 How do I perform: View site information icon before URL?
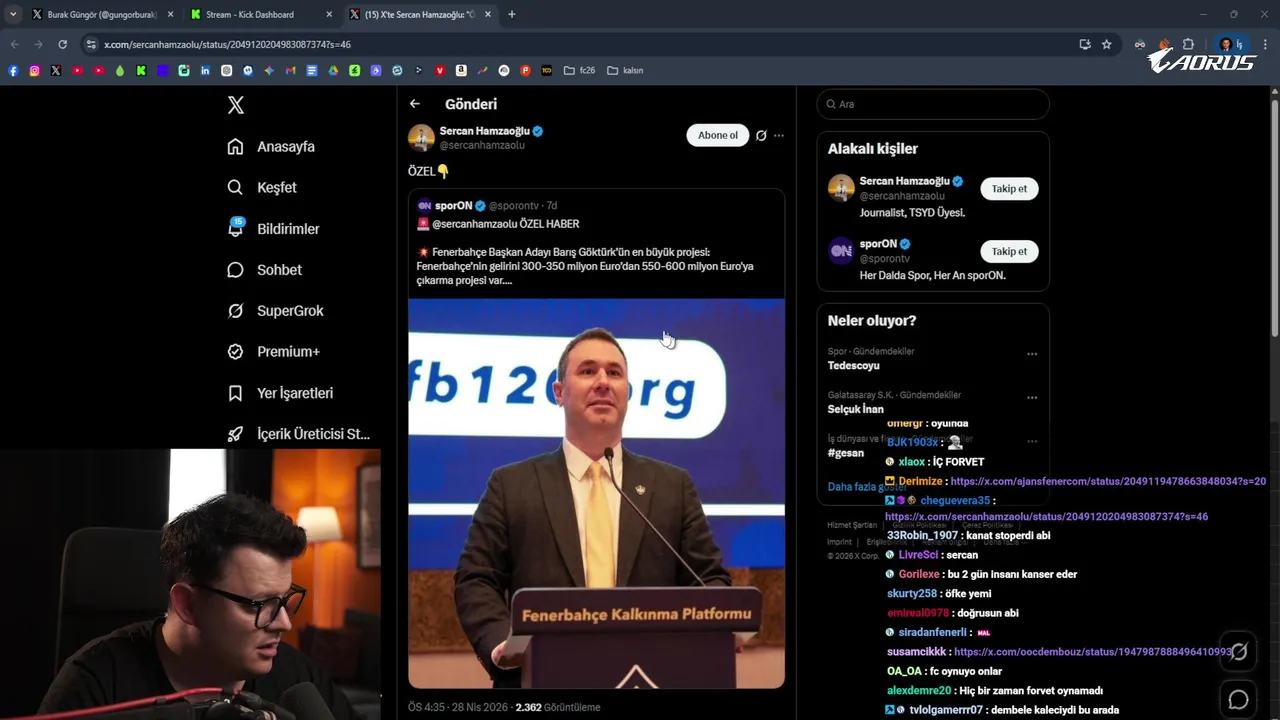[91, 45]
